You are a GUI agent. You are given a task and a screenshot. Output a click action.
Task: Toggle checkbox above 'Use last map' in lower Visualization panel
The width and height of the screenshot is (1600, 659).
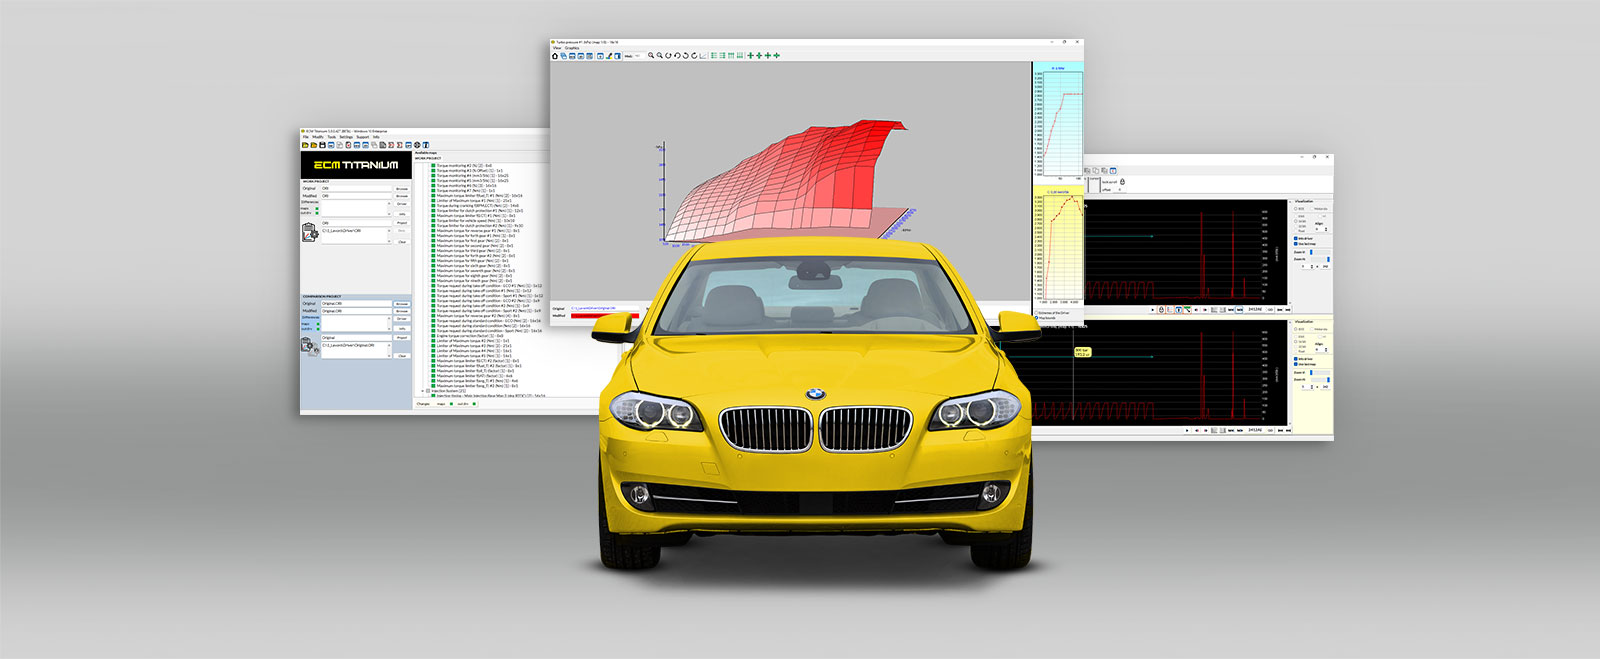(x=1296, y=359)
